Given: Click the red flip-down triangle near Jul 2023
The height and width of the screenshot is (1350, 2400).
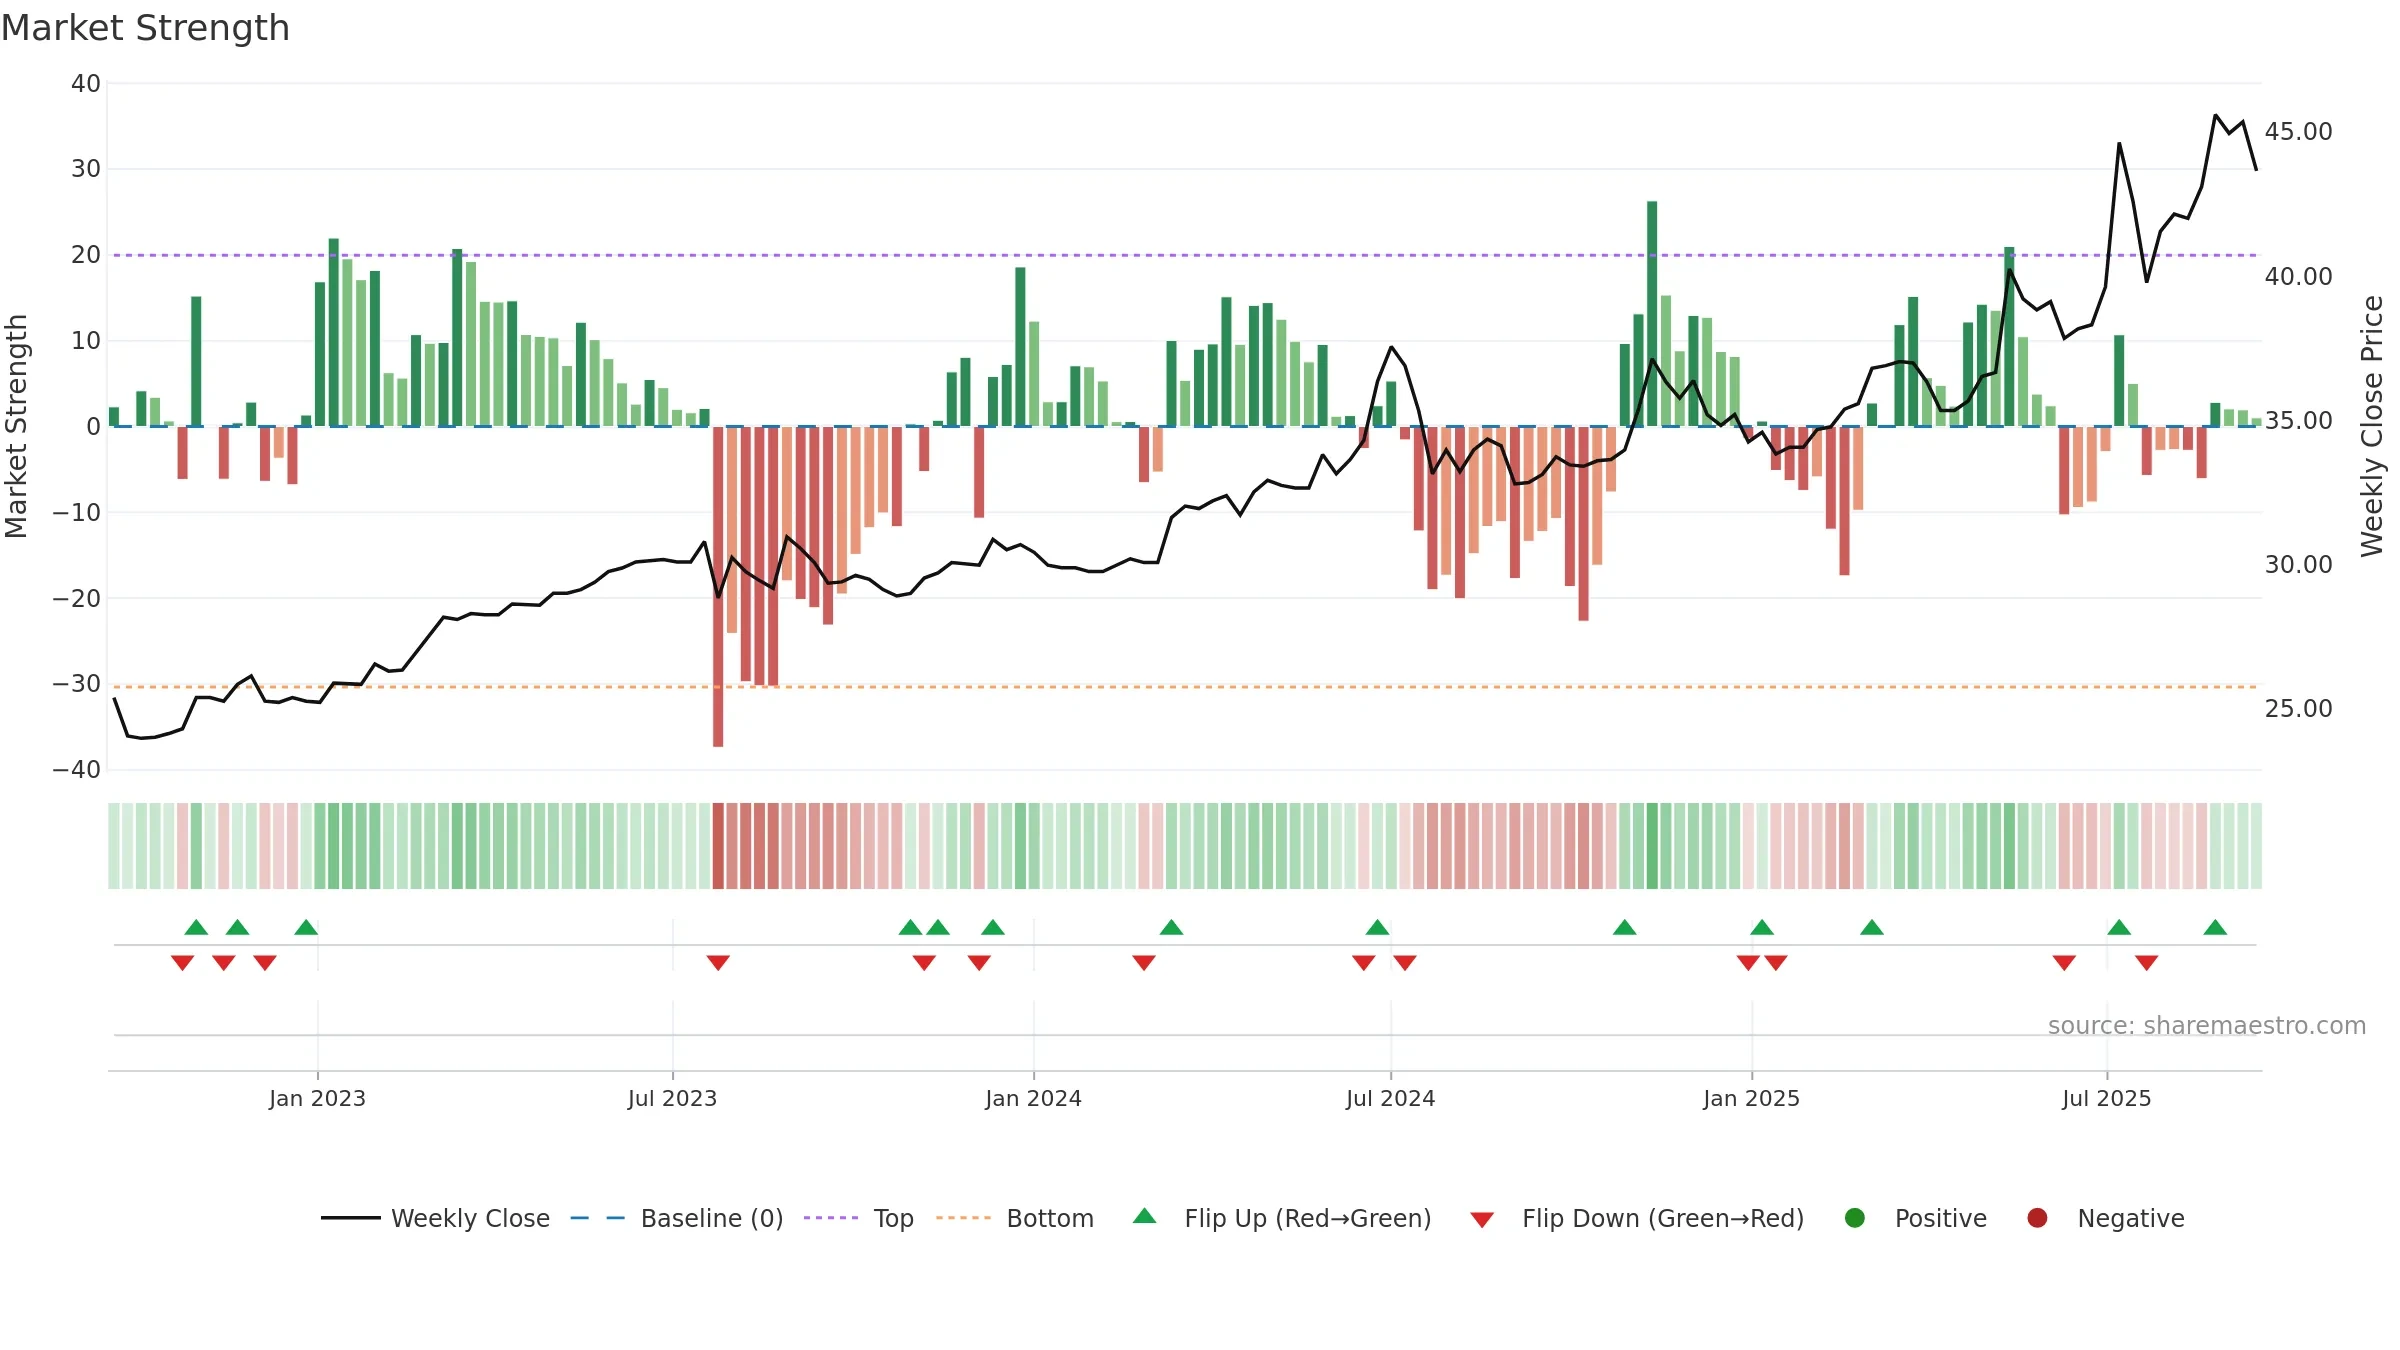Looking at the screenshot, I should click(x=718, y=962).
